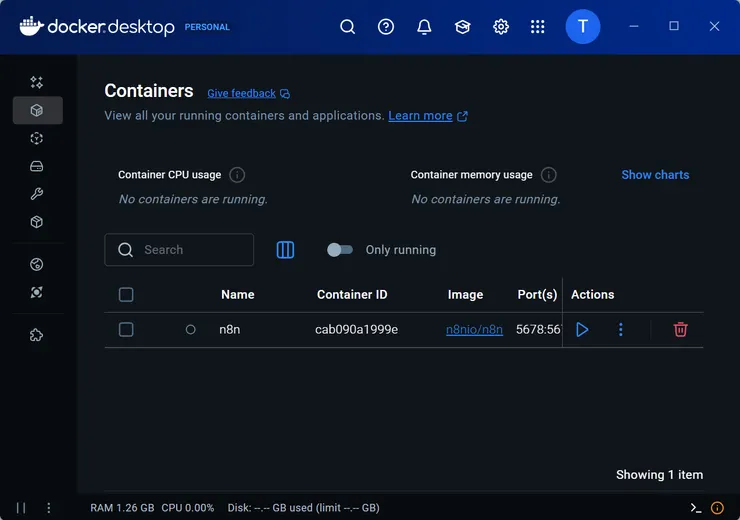
Task: Delete the n8n container with trash icon
Action: [680, 329]
